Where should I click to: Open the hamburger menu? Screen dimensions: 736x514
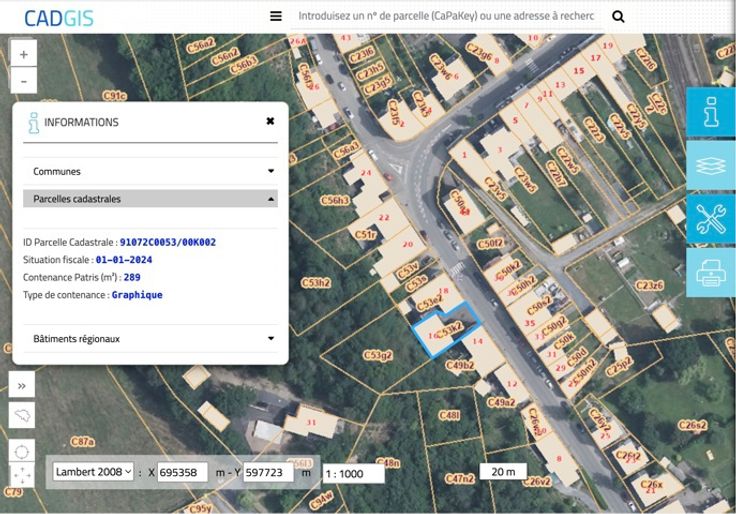coord(276,16)
